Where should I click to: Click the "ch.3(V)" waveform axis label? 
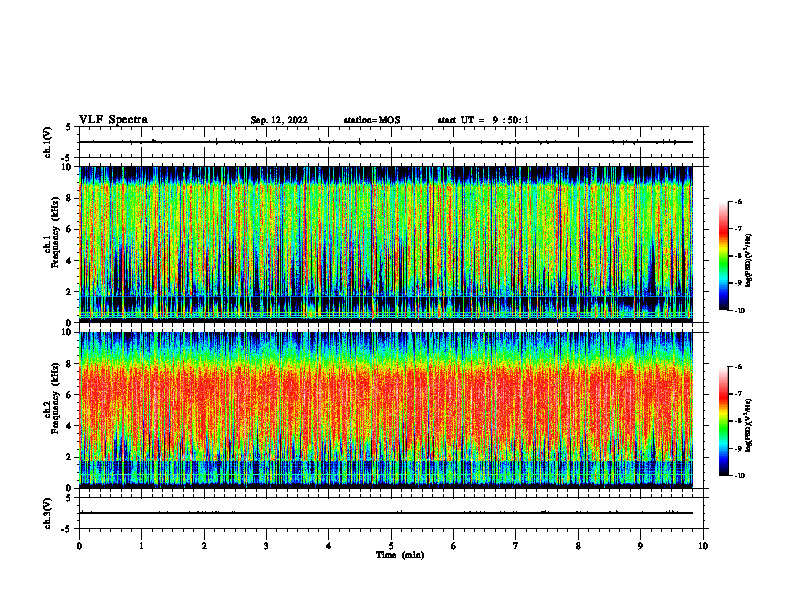coord(47,513)
